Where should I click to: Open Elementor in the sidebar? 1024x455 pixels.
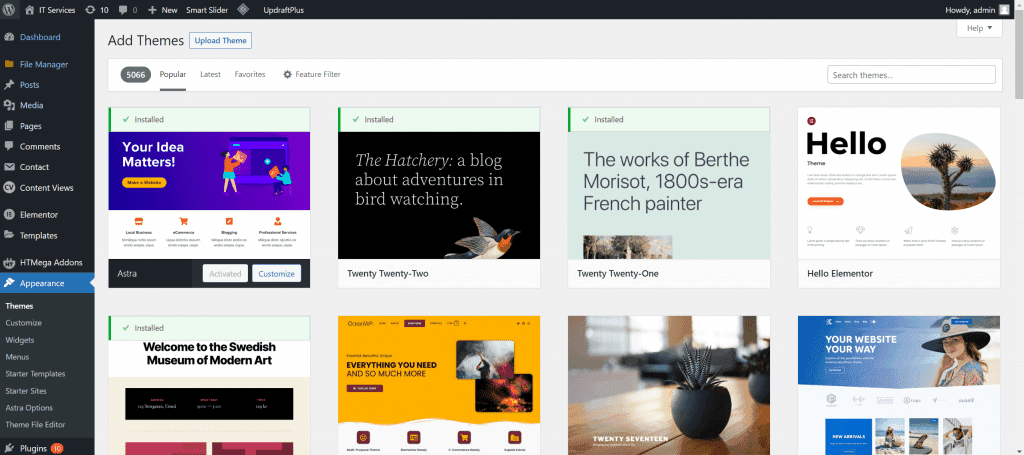pos(38,214)
